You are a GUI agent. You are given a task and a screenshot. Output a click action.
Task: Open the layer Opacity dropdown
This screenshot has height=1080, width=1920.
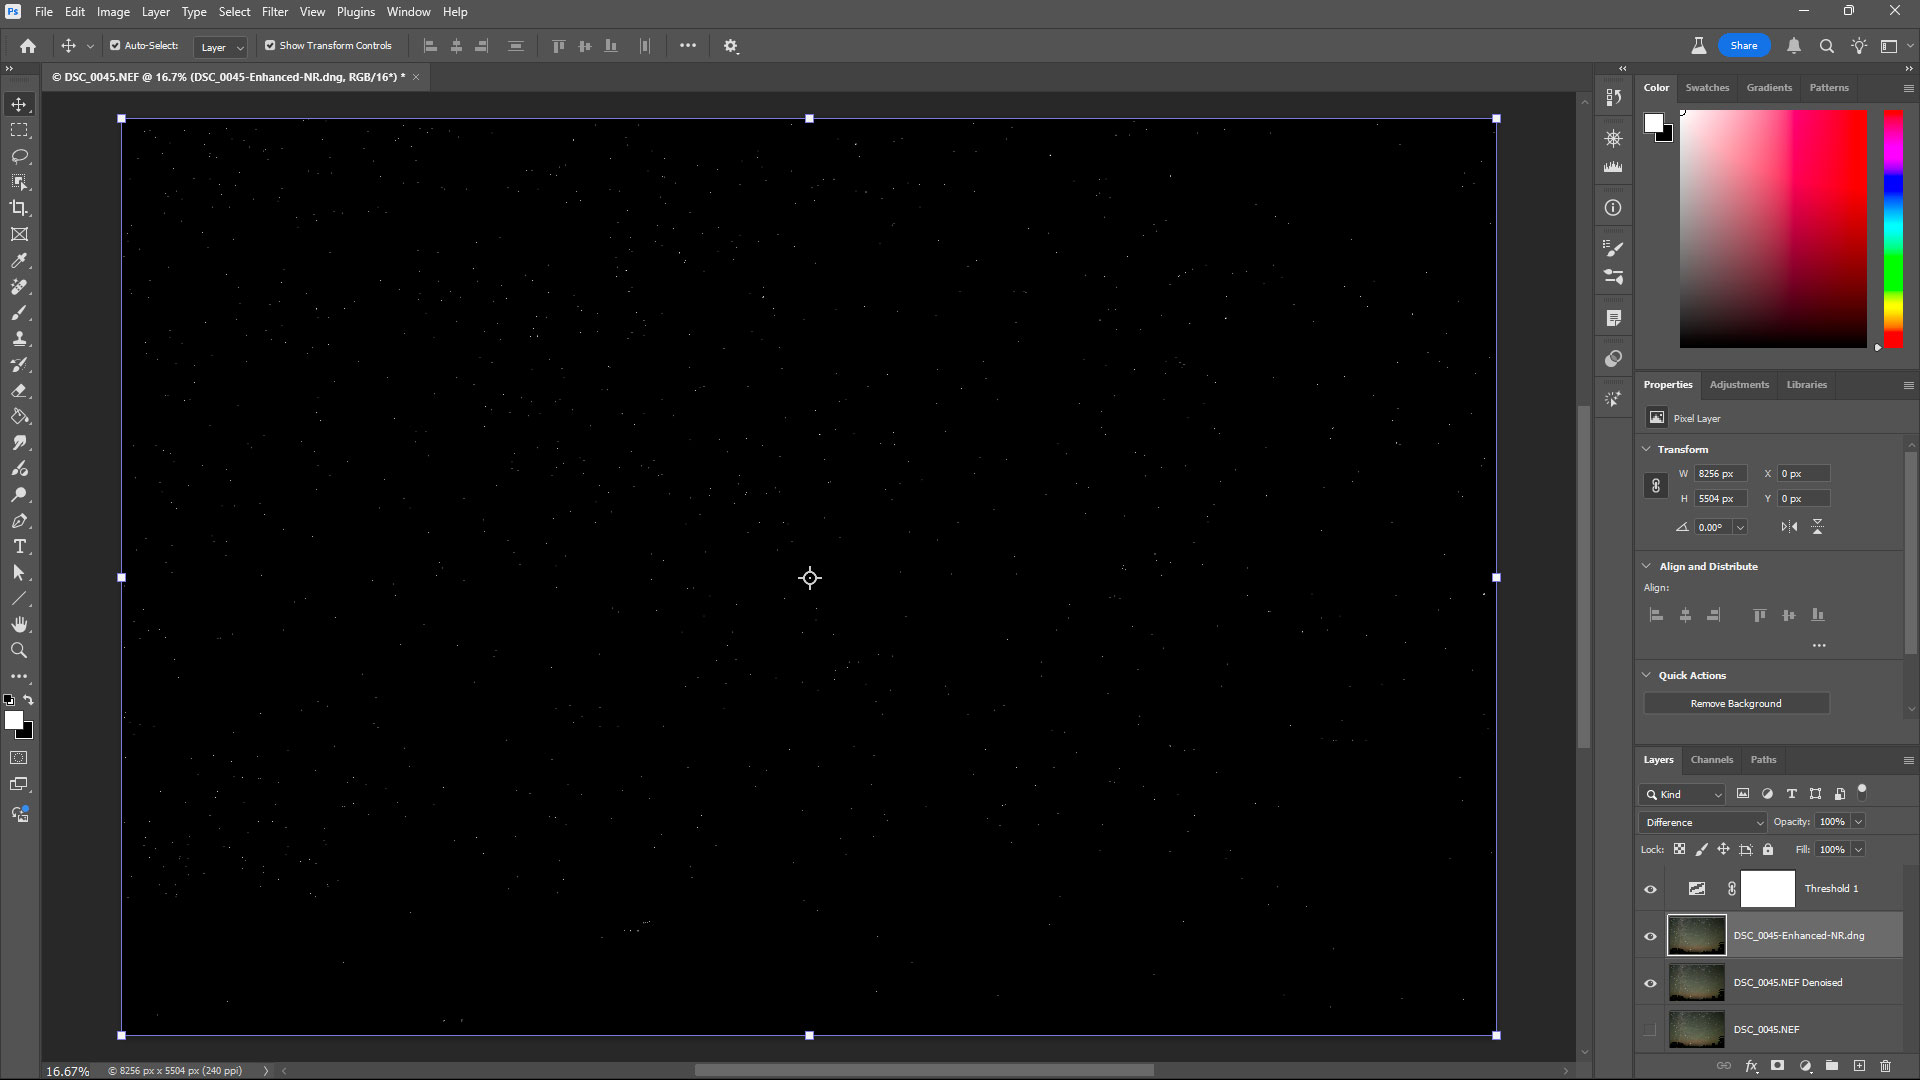(x=1858, y=821)
